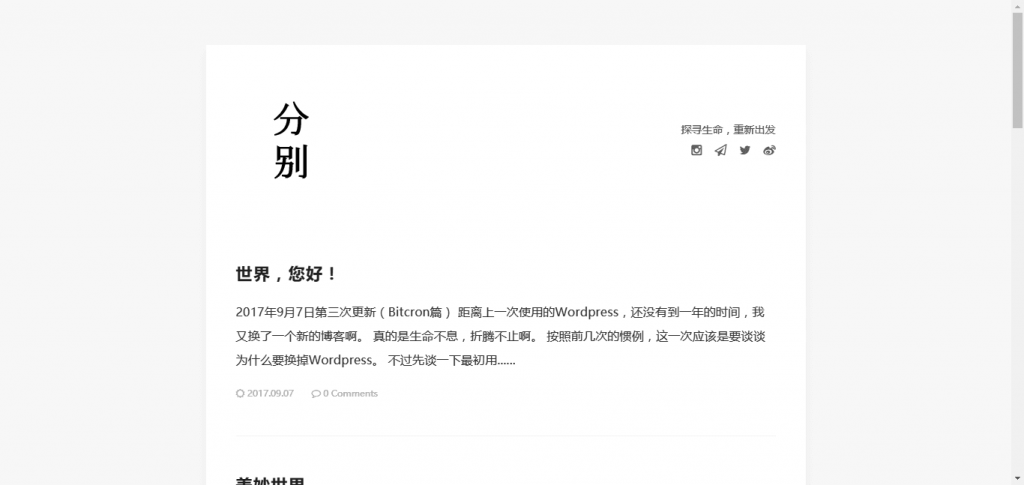The width and height of the screenshot is (1024, 485).
Task: Click the 2017.09.07 post date text
Action: coord(270,394)
